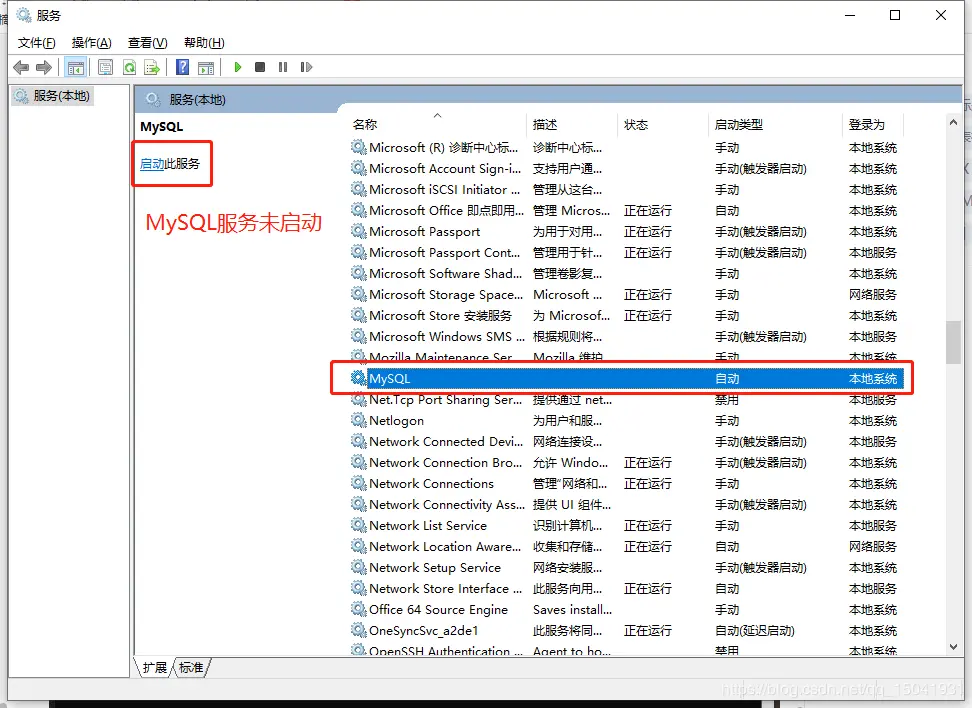Viewport: 972px width, 708px height.
Task: Click the gear icon beside Office 64 Source Engine
Action: 358,609
